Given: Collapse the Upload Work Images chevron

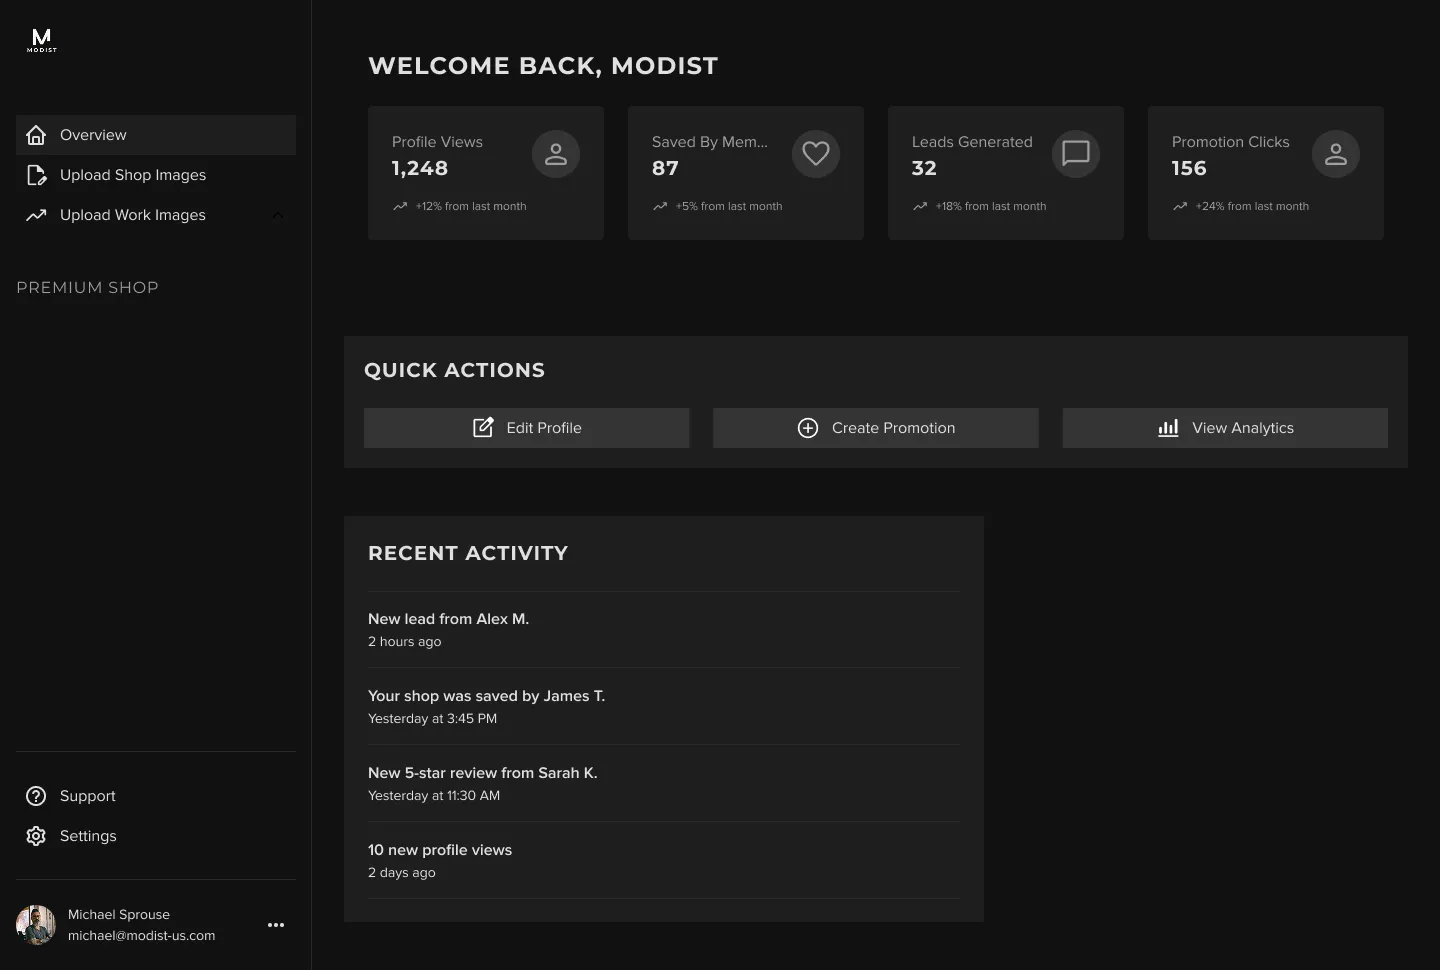Looking at the screenshot, I should (278, 215).
